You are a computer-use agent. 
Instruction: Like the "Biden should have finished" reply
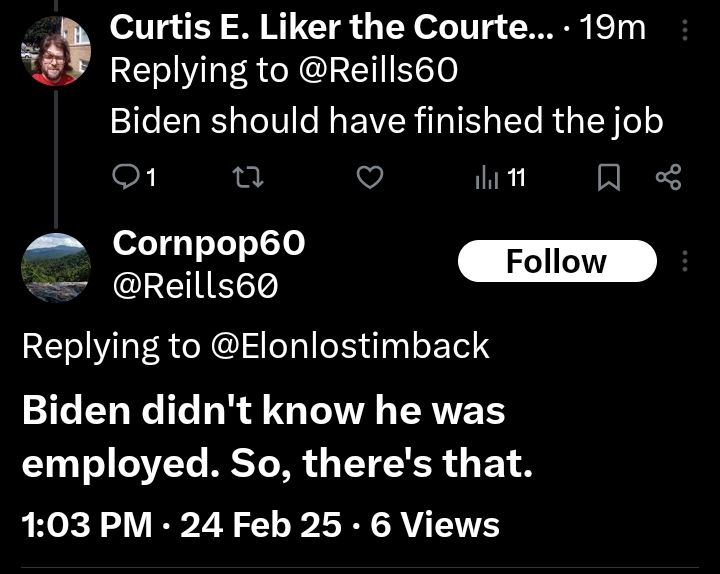pos(370,178)
